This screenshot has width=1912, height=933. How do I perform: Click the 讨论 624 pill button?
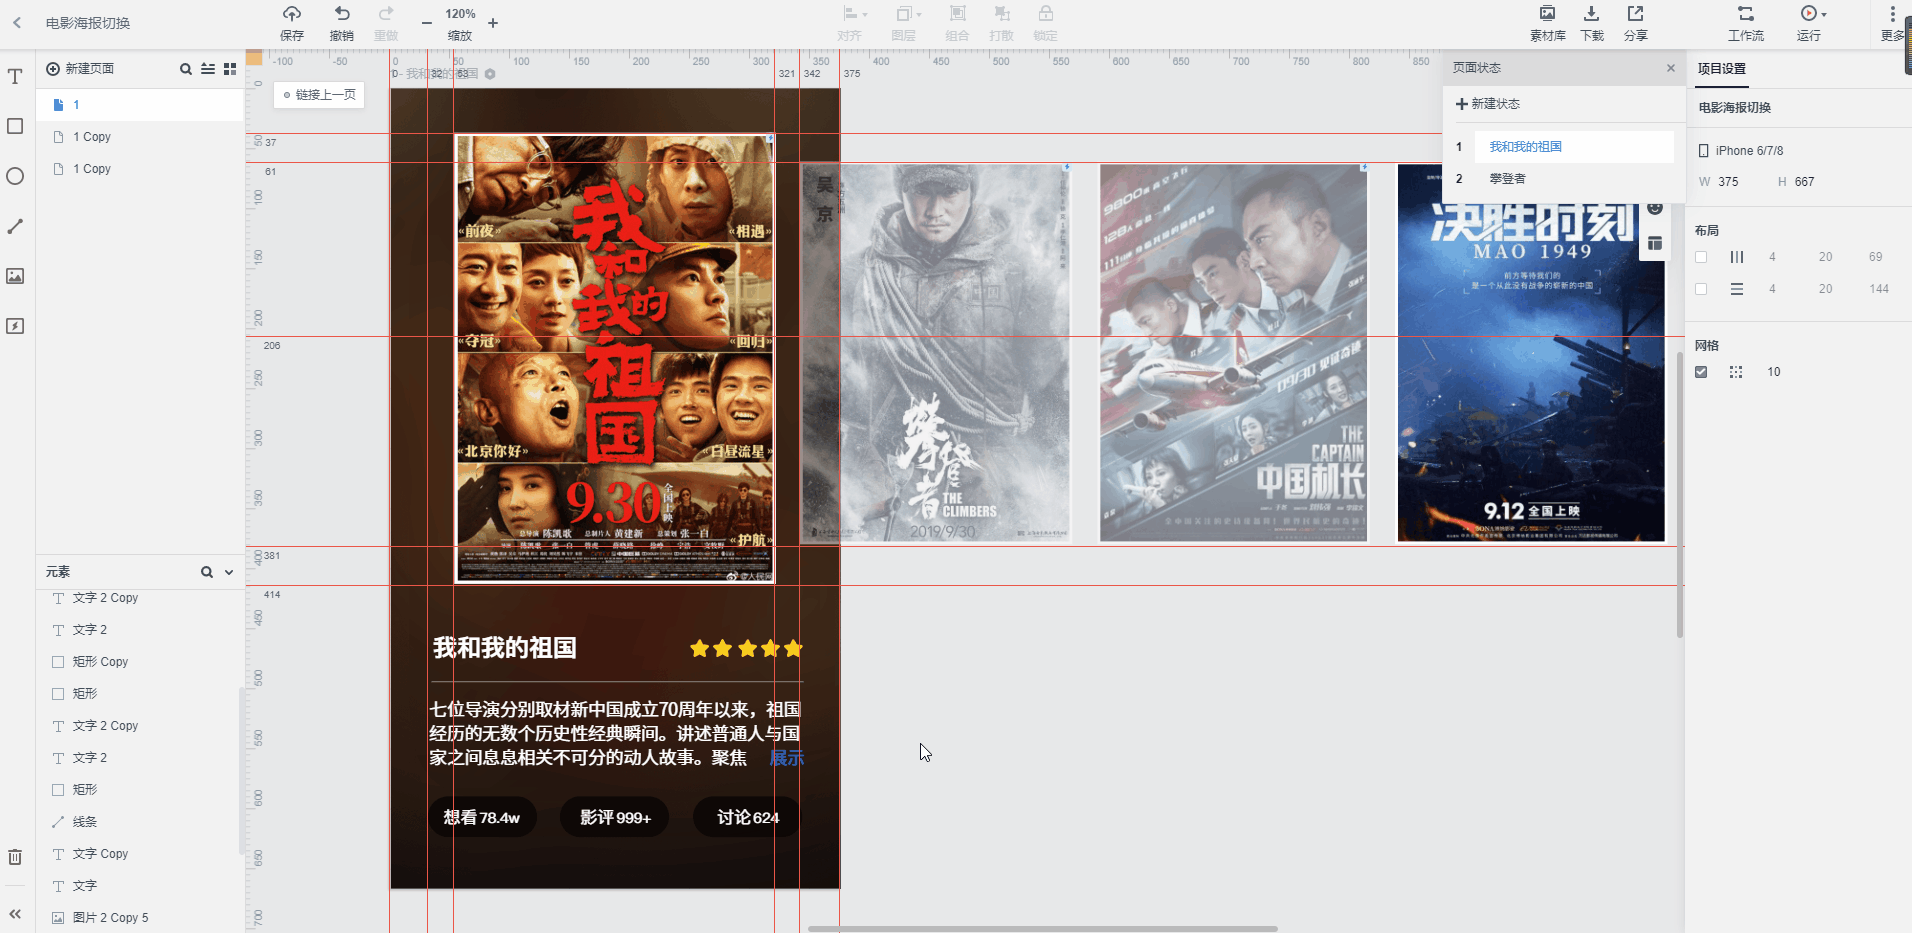[x=748, y=818]
